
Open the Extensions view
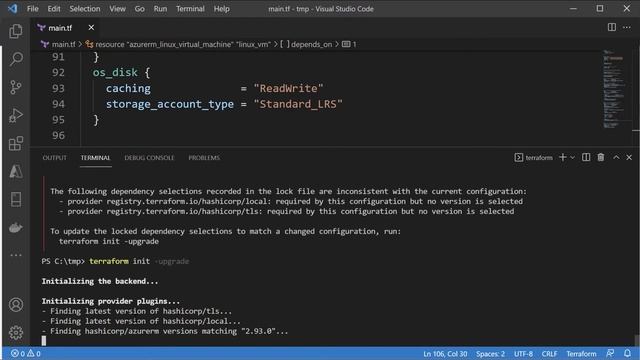(x=16, y=143)
